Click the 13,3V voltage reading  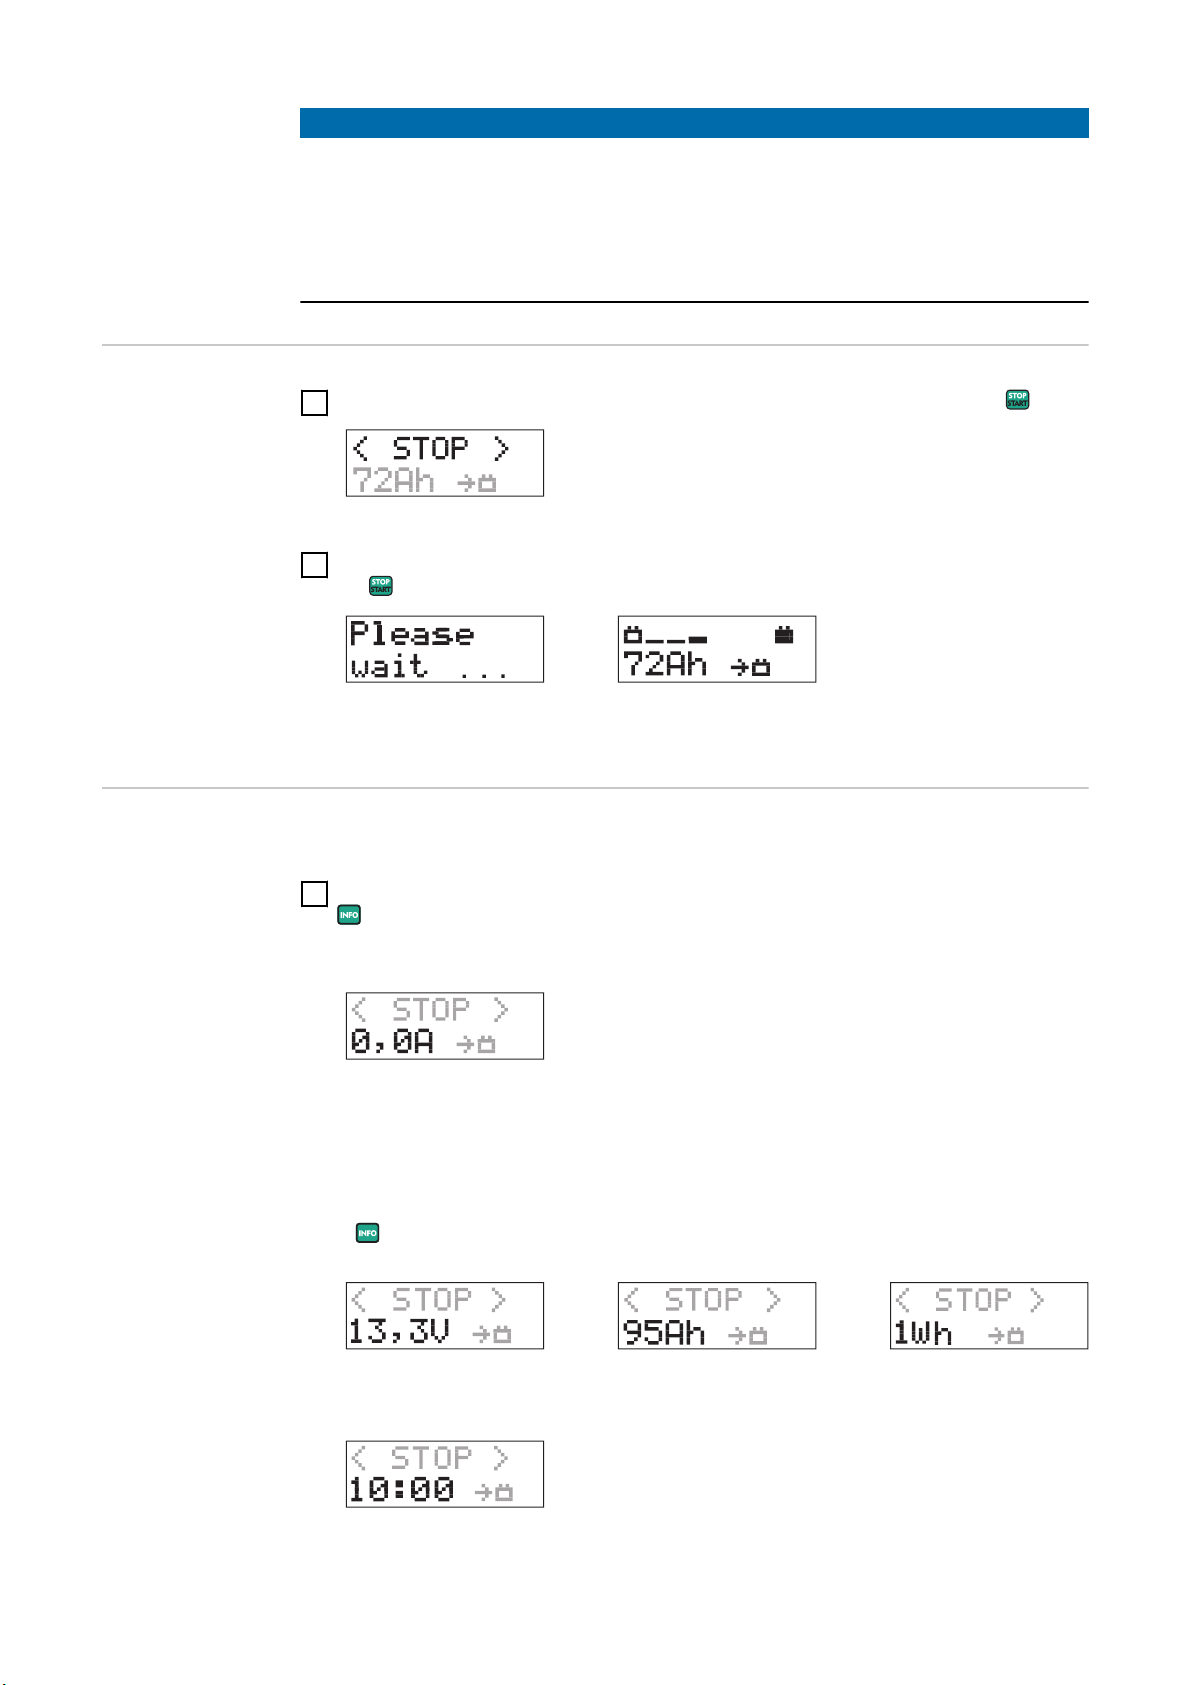point(398,1333)
